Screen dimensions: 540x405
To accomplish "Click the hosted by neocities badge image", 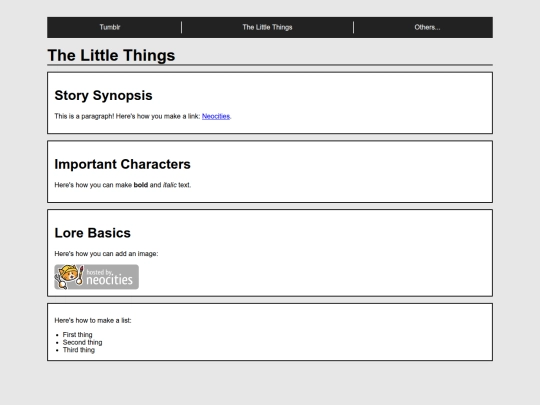I will 96,277.
